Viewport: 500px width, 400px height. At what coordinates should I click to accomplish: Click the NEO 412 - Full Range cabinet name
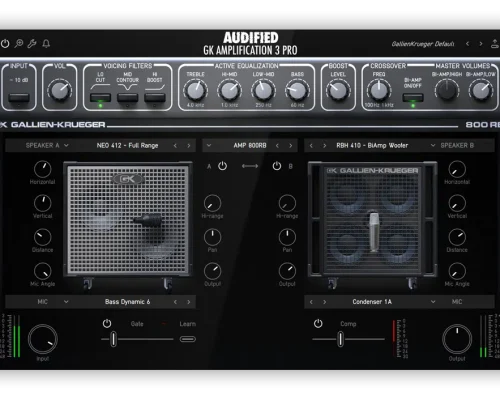(127, 146)
